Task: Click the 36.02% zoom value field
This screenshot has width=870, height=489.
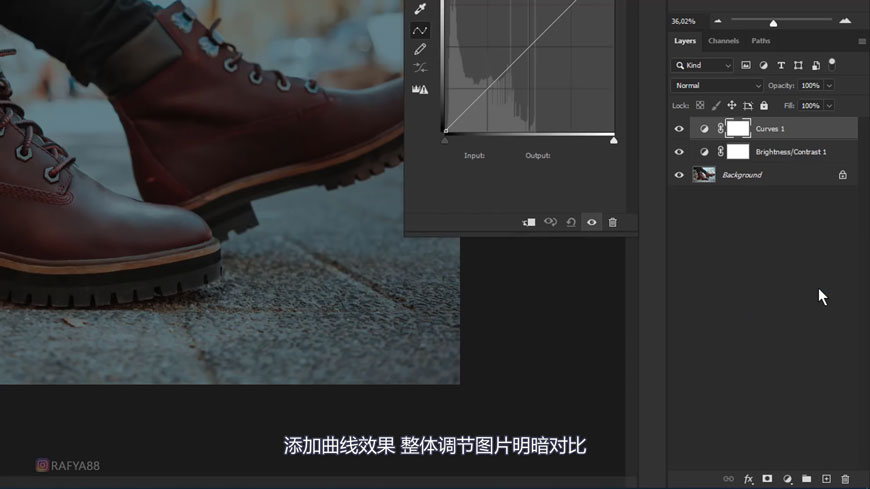Action: click(x=684, y=21)
